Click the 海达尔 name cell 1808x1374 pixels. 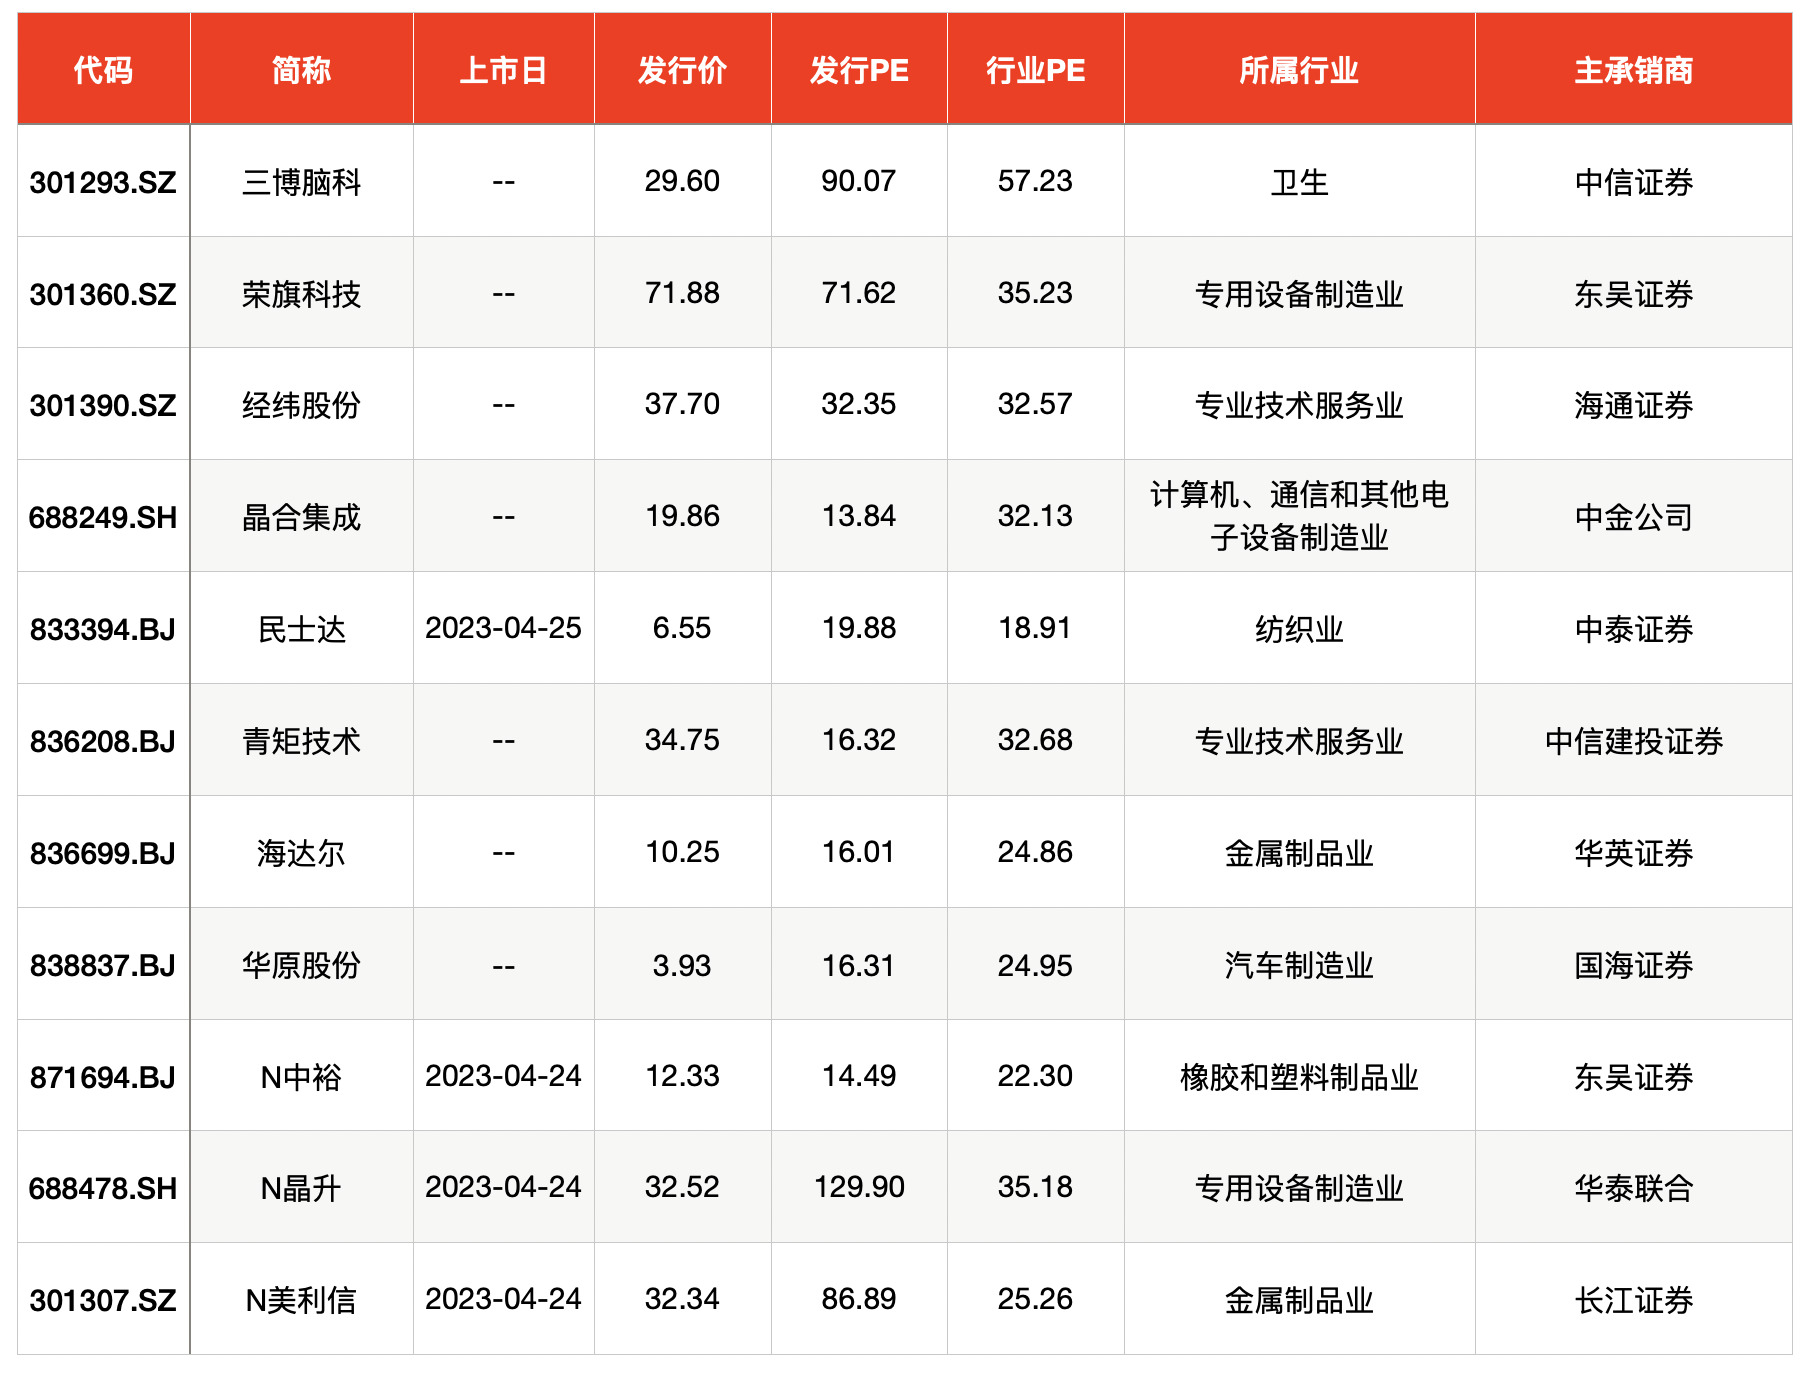pos(301,853)
